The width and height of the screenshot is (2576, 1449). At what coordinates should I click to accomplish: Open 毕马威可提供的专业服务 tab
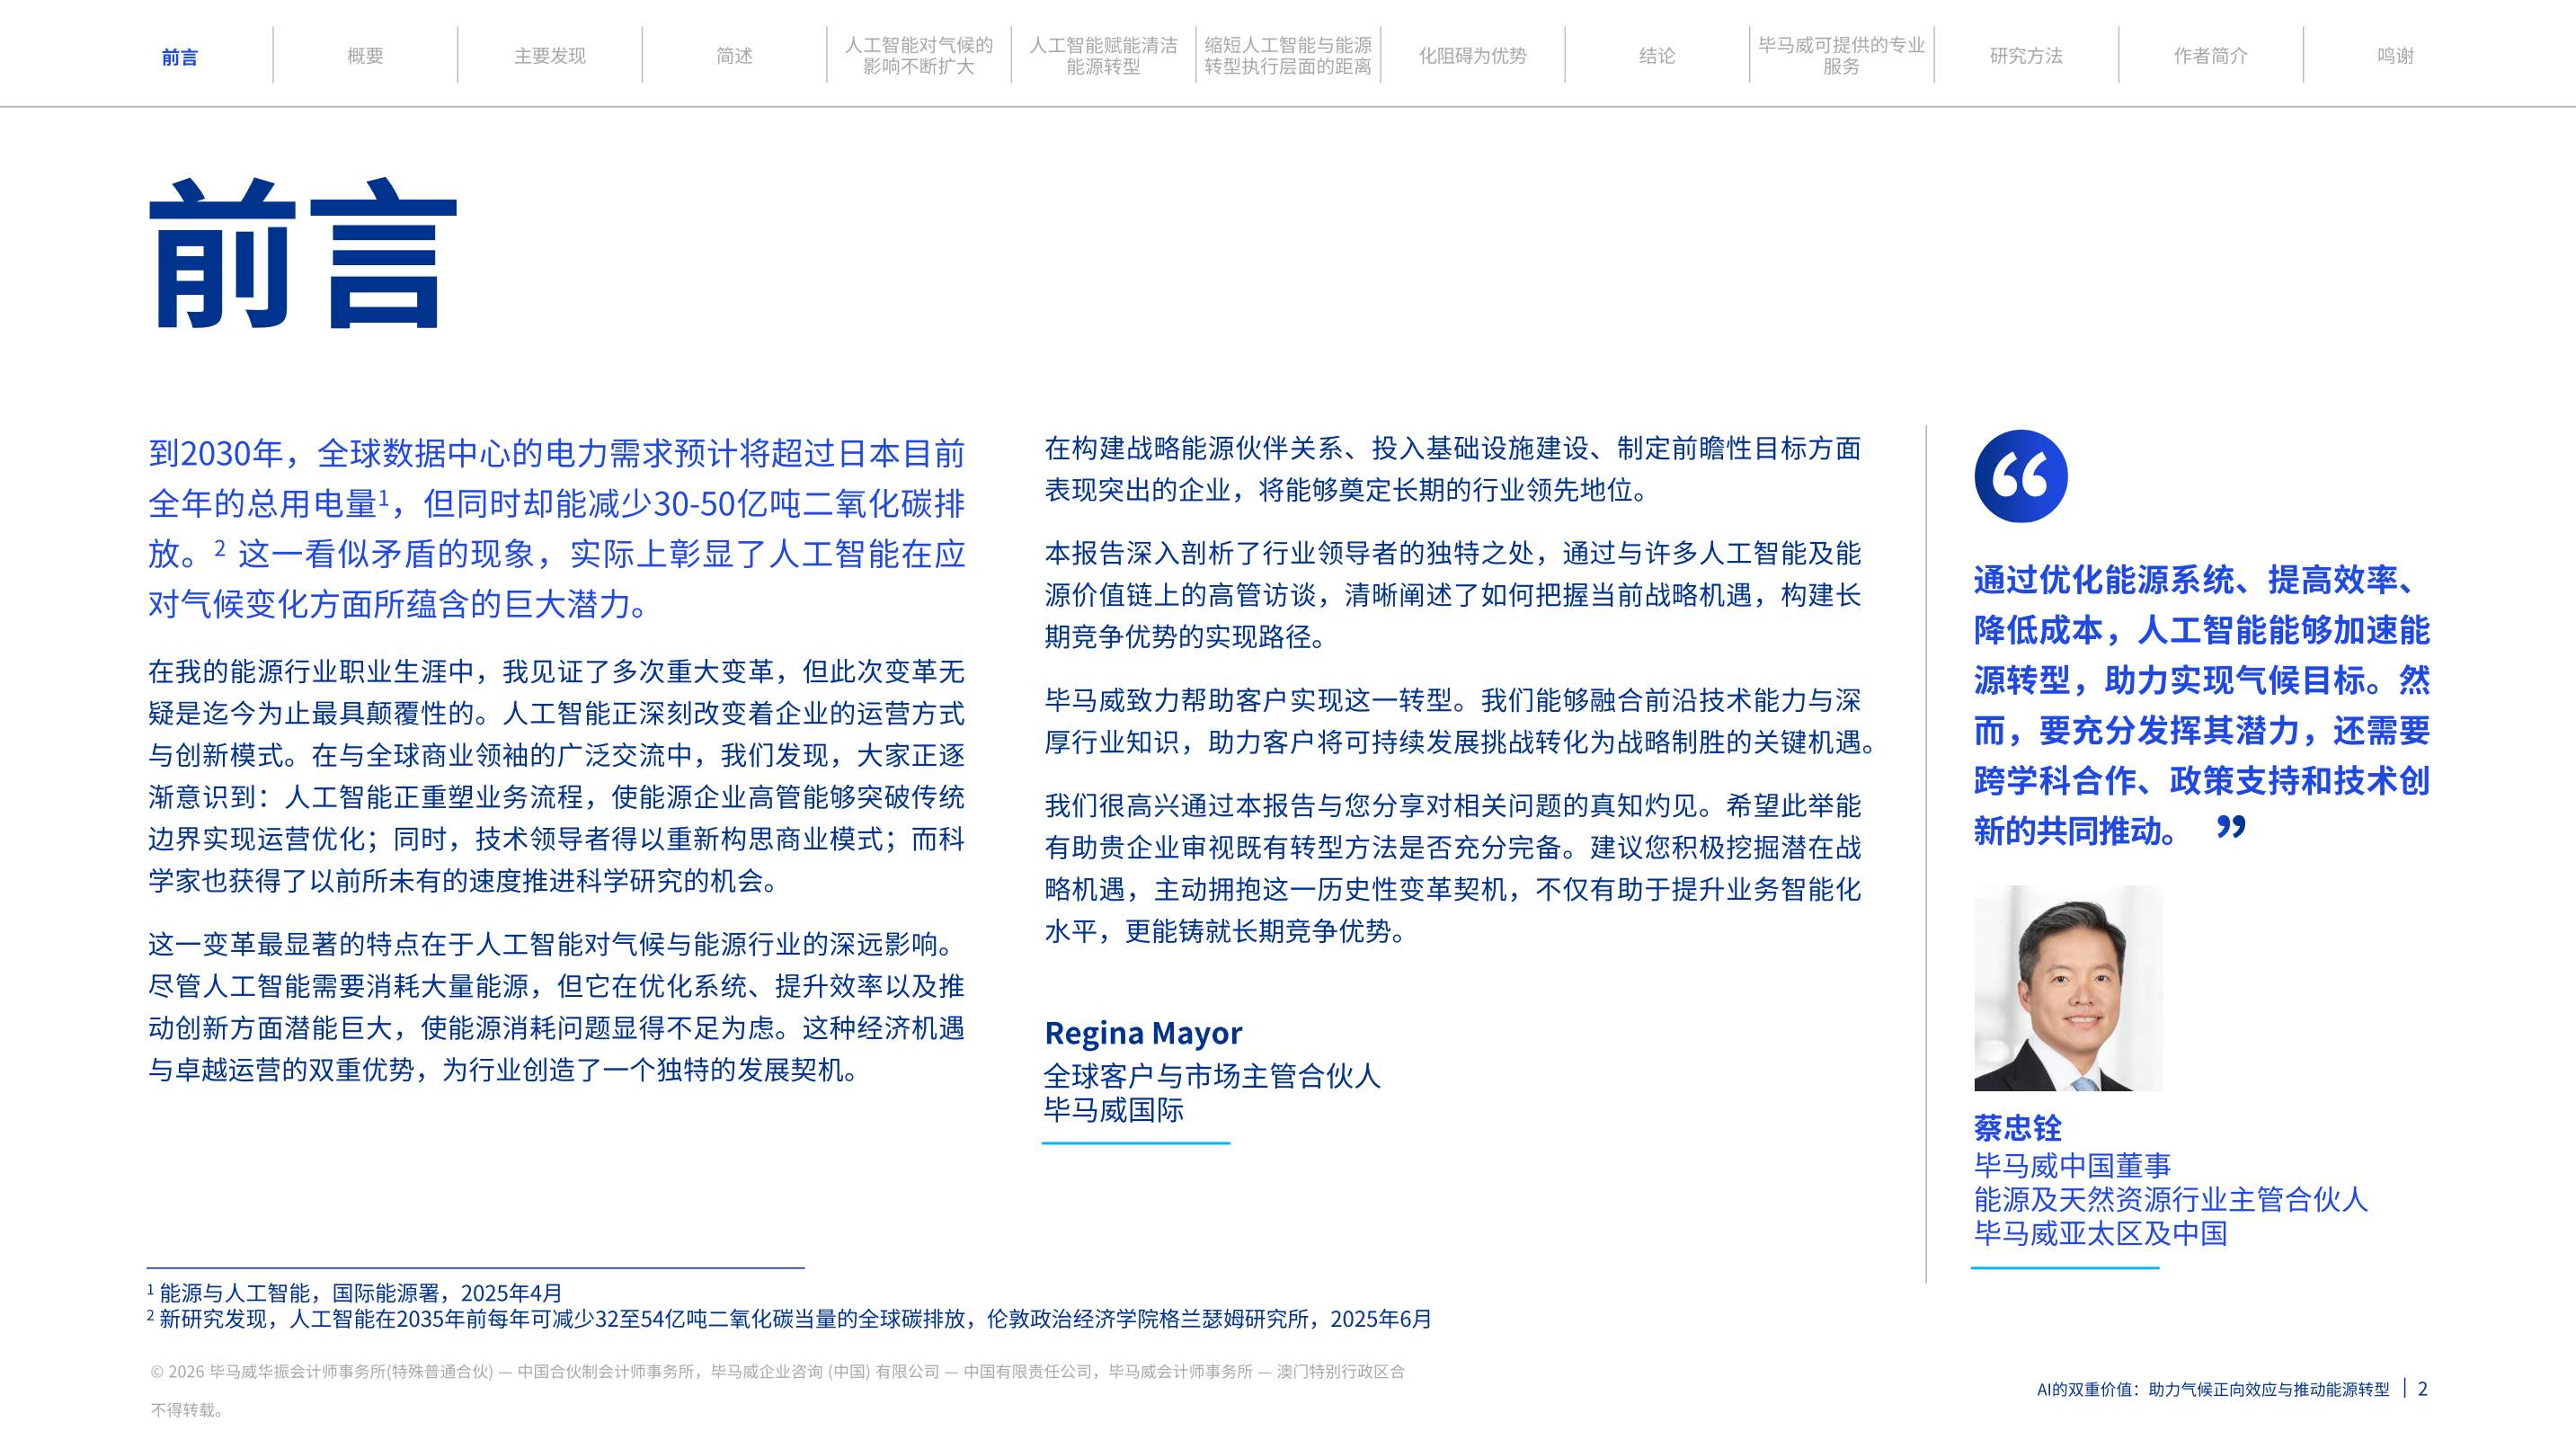[1841, 56]
